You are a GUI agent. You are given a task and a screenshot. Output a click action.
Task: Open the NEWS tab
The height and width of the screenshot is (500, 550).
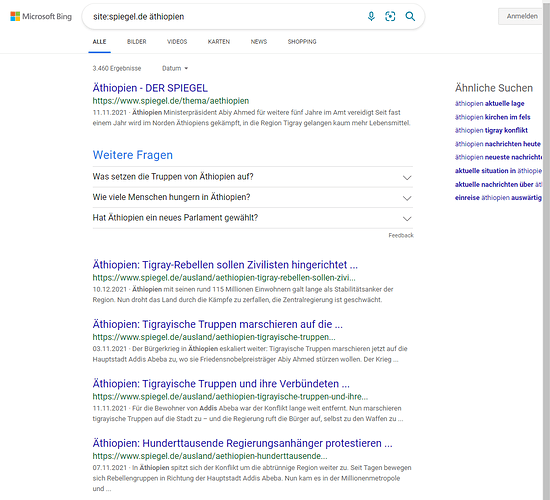pos(259,42)
